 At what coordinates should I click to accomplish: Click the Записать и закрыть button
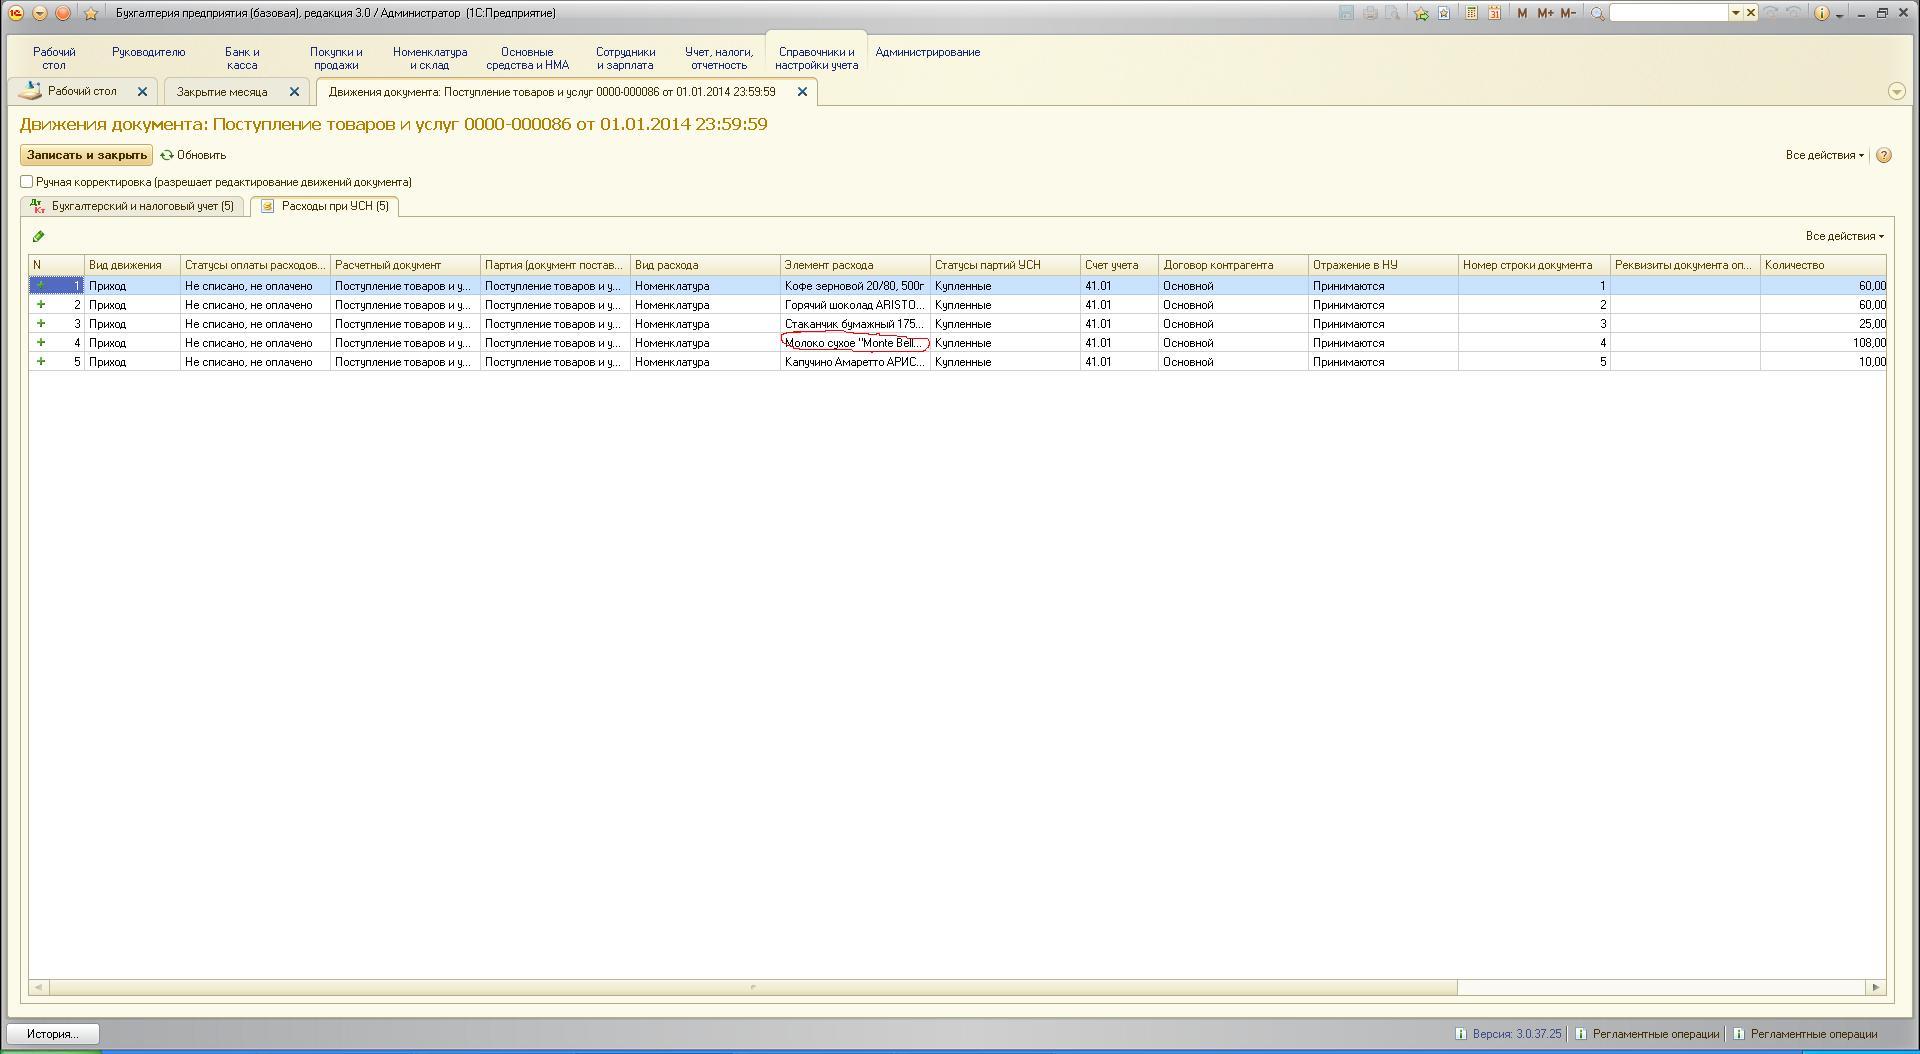pyautogui.click(x=87, y=155)
